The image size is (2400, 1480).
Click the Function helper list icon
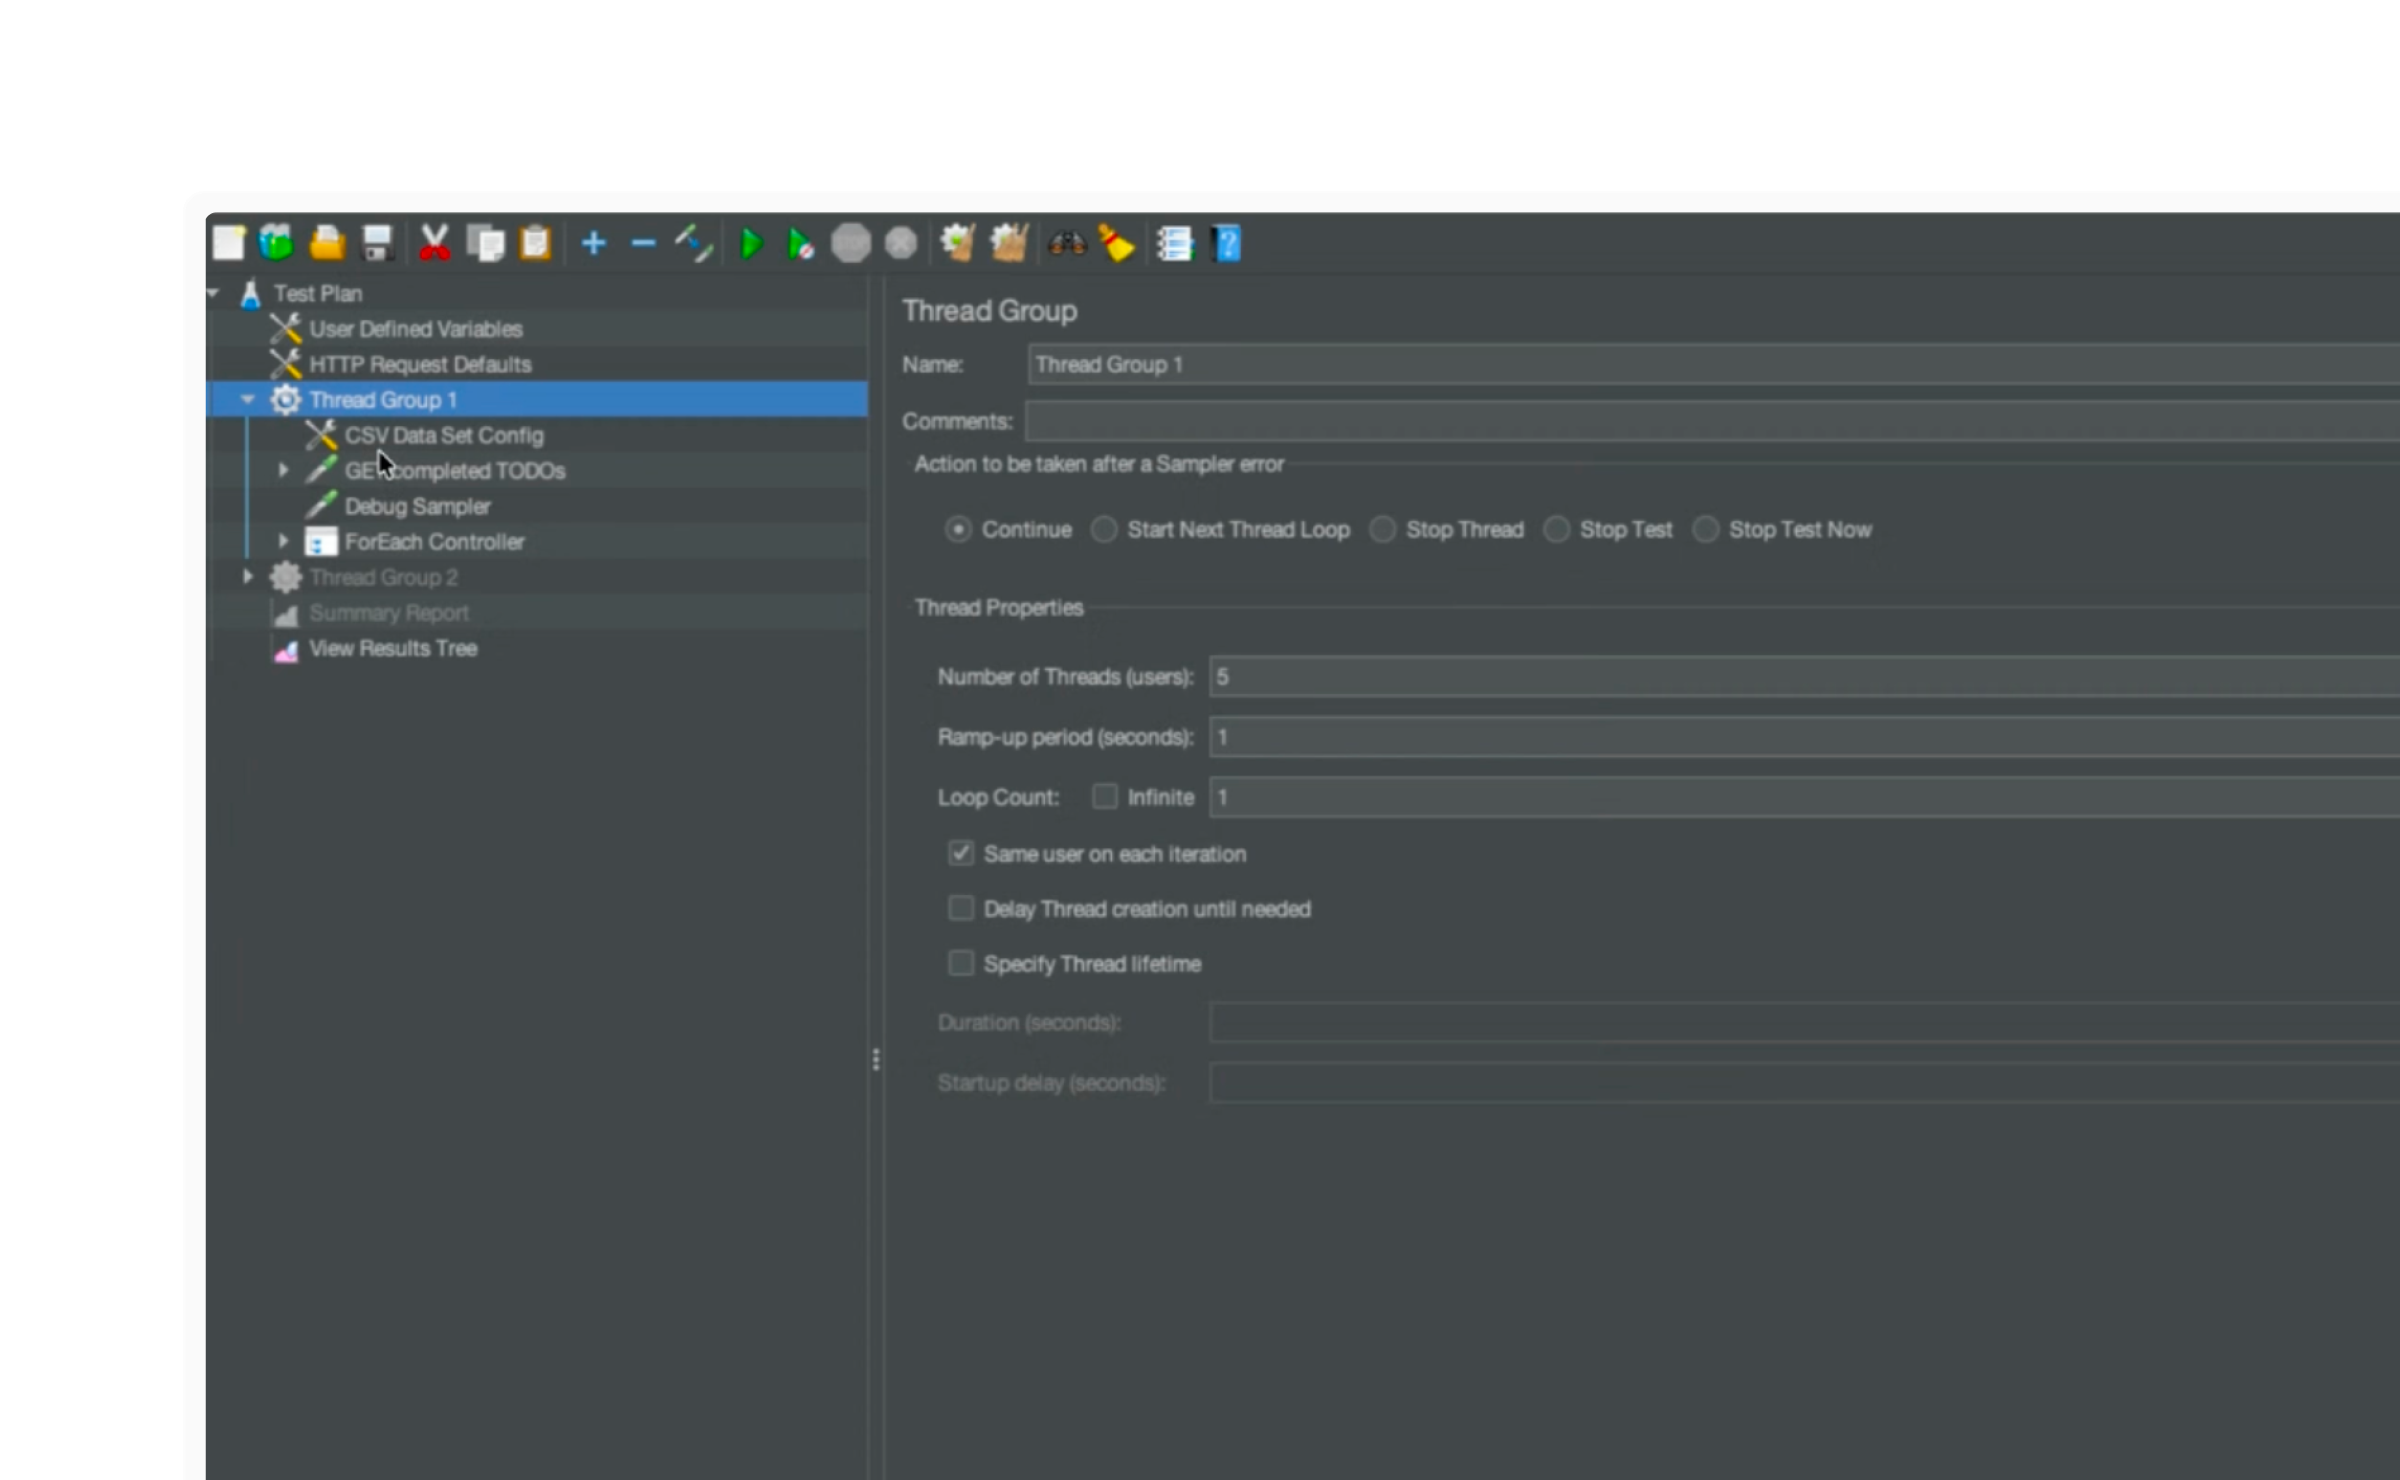pos(1175,244)
